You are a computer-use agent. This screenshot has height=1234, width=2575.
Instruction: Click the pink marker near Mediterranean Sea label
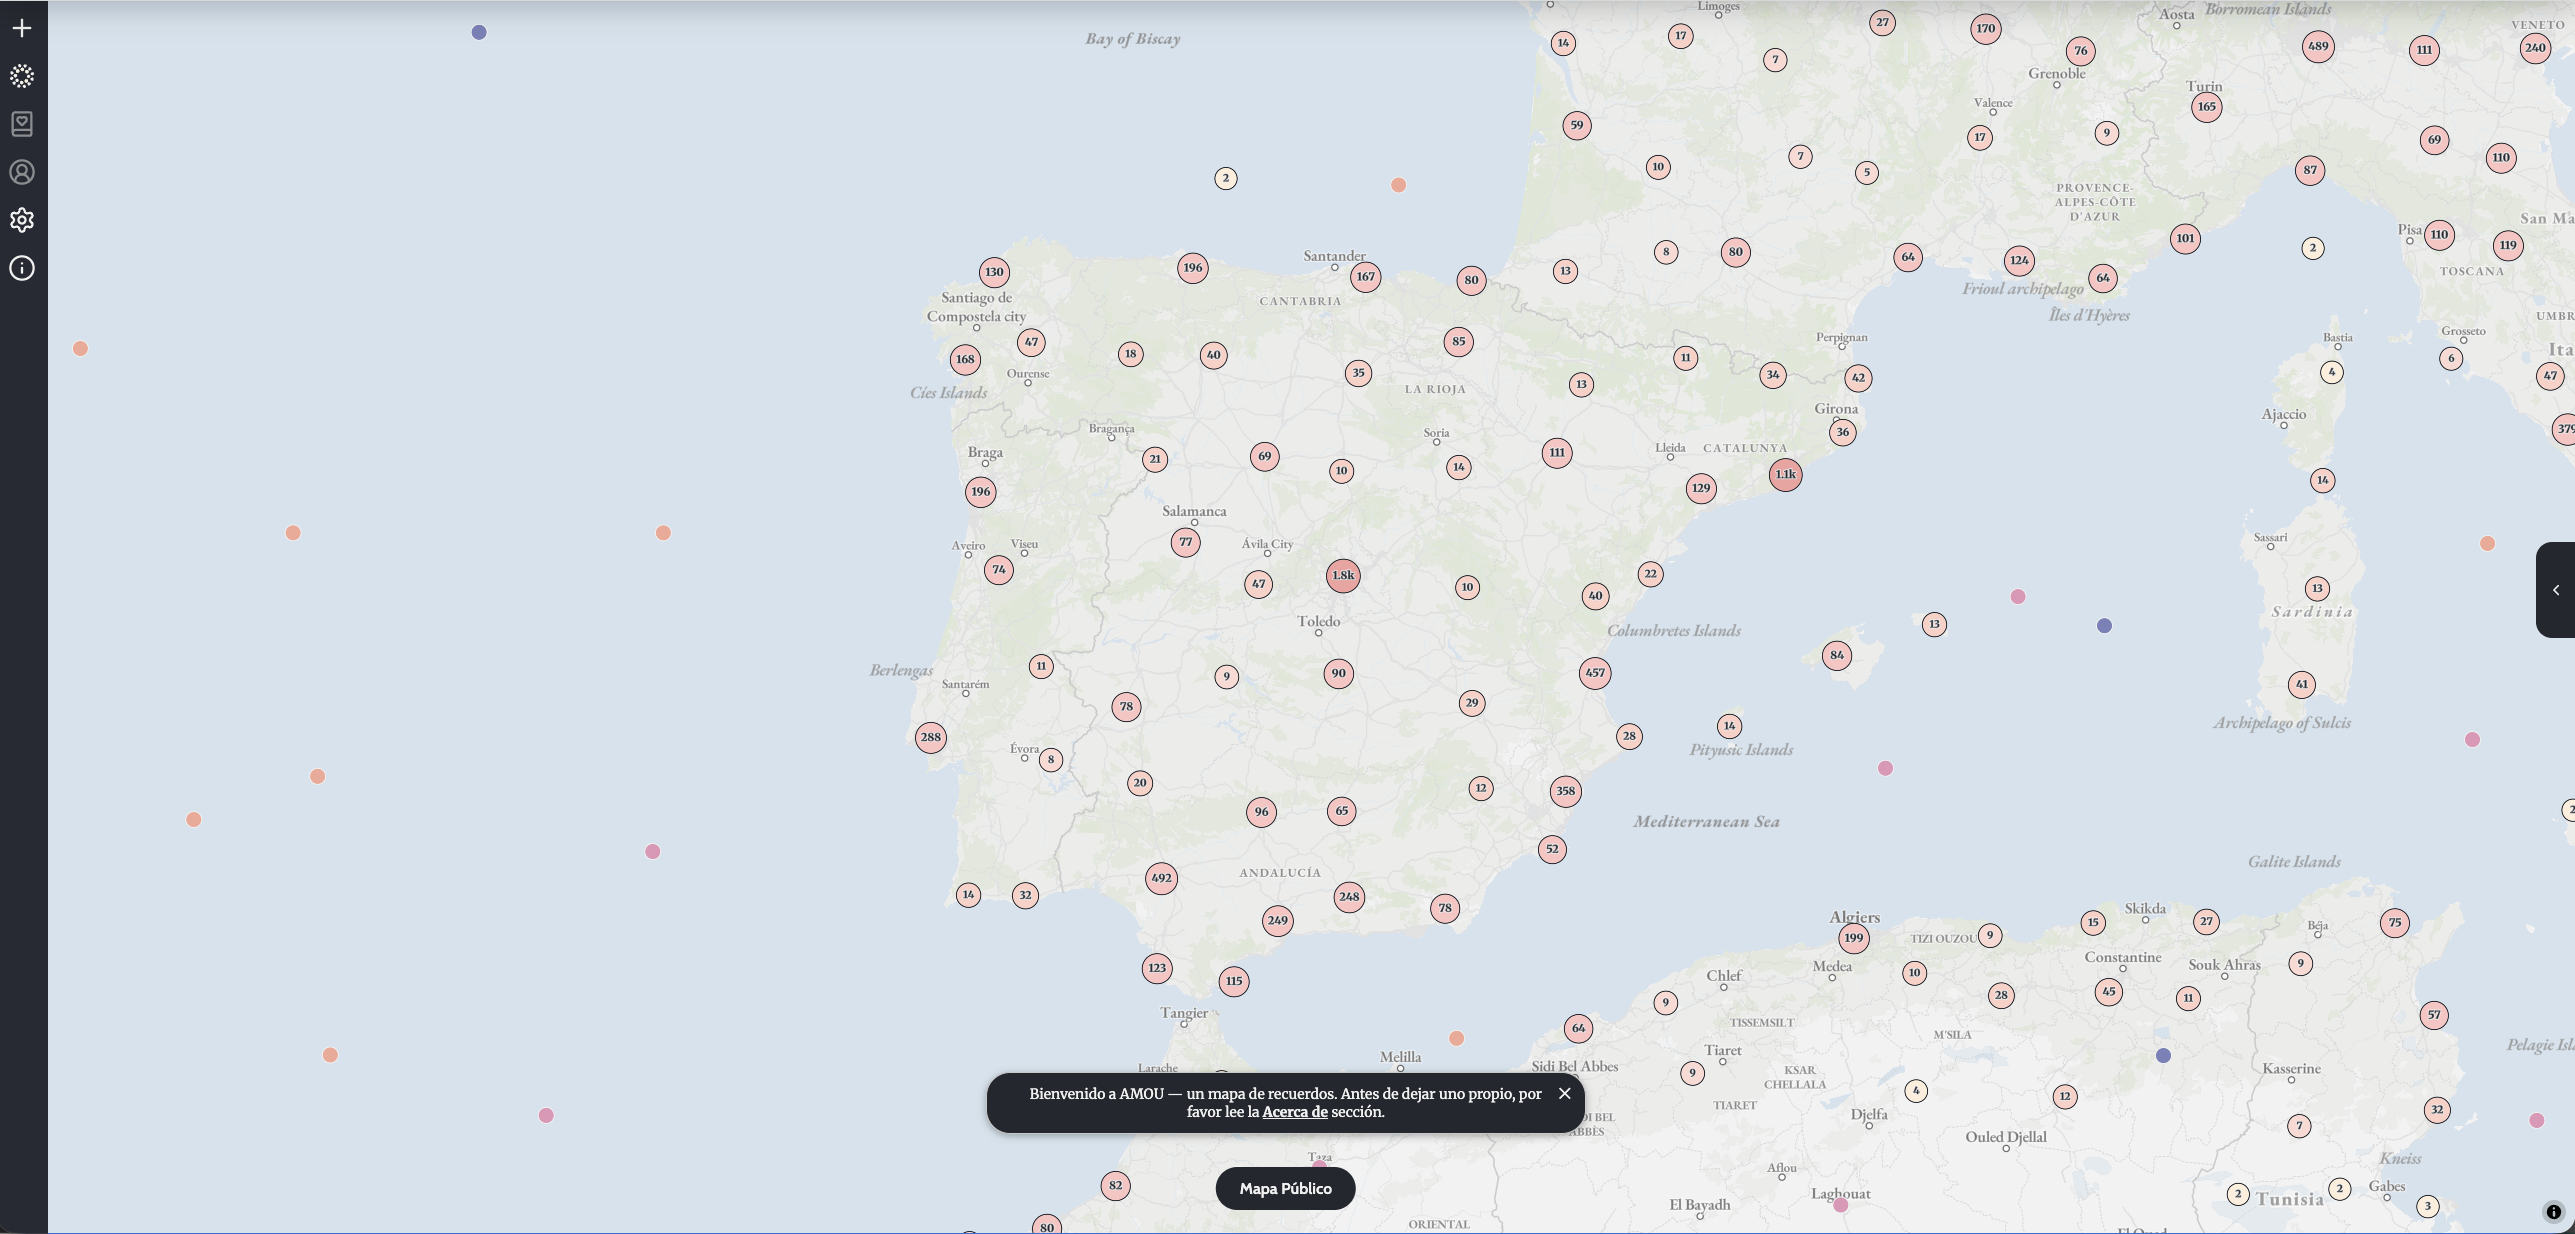[1885, 768]
